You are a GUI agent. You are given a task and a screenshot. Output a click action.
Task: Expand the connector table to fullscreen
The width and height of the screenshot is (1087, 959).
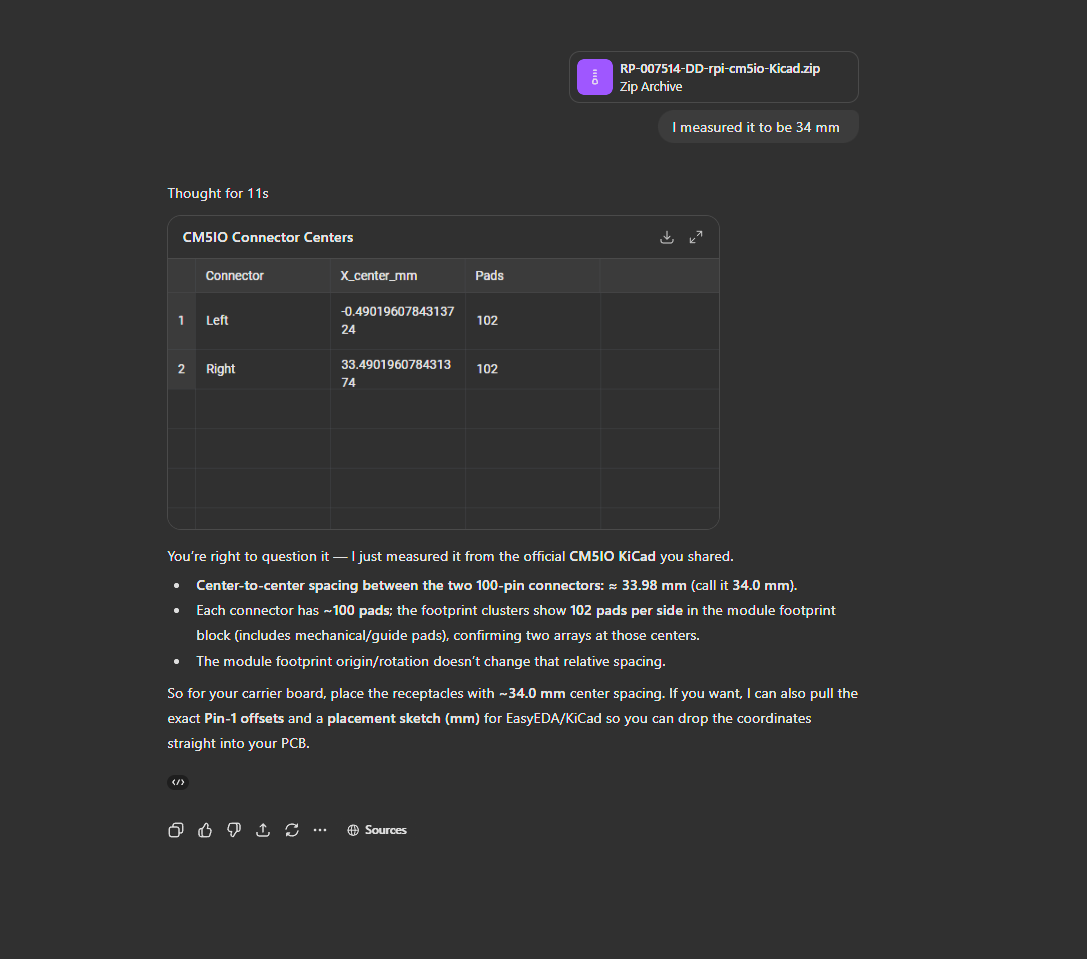tap(696, 237)
